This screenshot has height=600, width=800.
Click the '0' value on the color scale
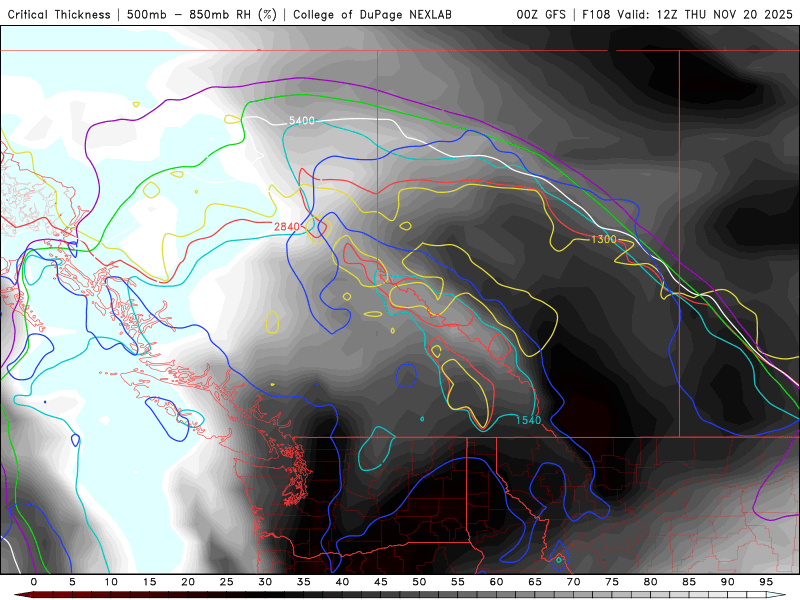(x=34, y=582)
